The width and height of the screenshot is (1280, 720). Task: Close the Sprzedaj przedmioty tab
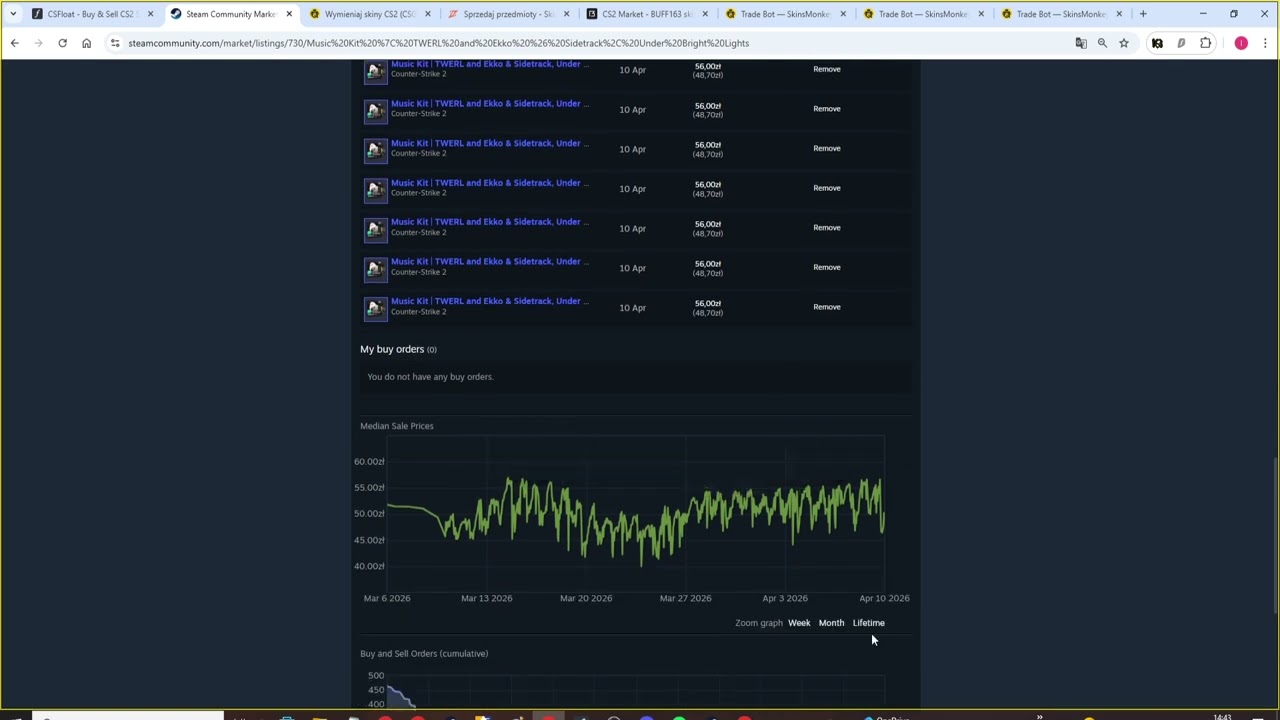[x=566, y=14]
